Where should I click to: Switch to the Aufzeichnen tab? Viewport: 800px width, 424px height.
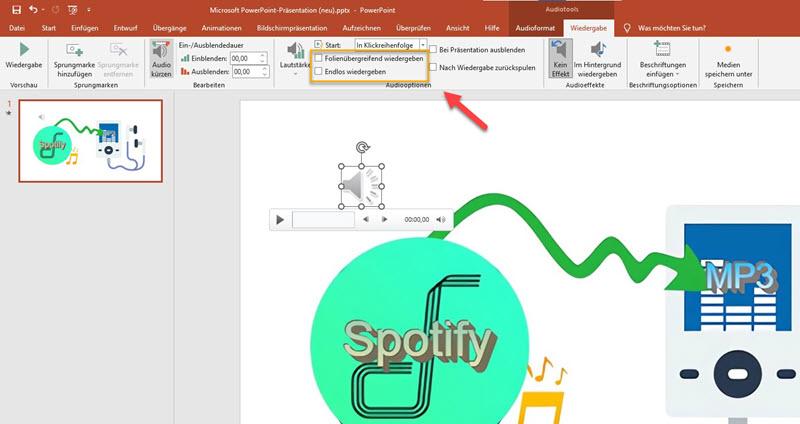pos(361,28)
